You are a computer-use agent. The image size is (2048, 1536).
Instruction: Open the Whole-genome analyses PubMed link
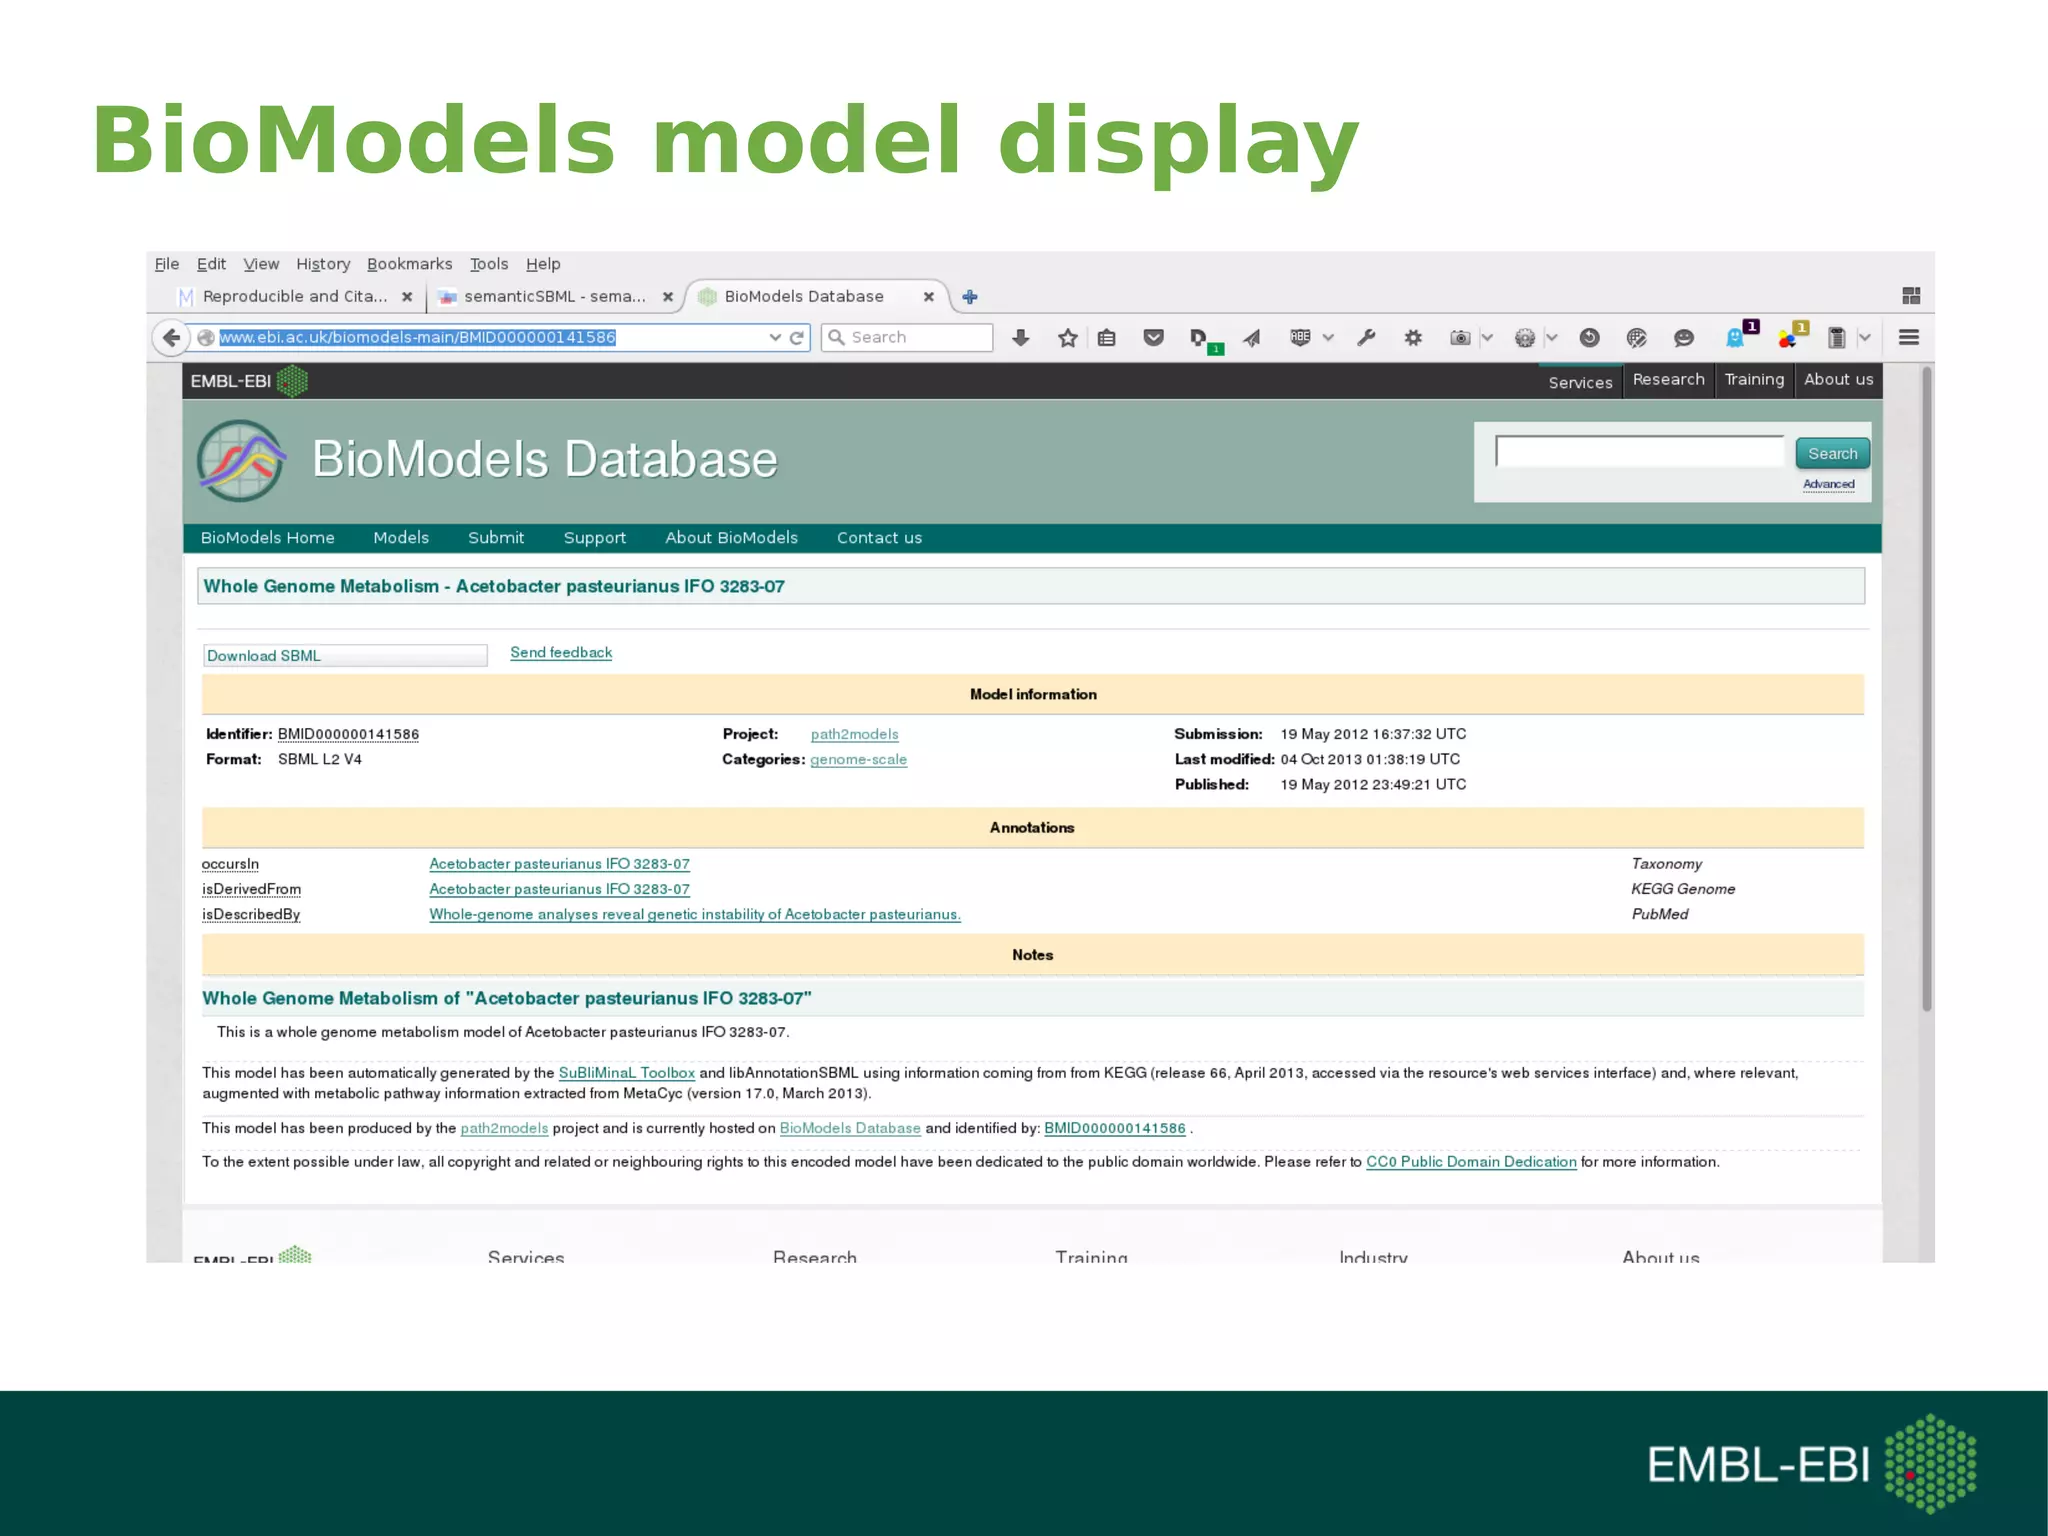[695, 914]
